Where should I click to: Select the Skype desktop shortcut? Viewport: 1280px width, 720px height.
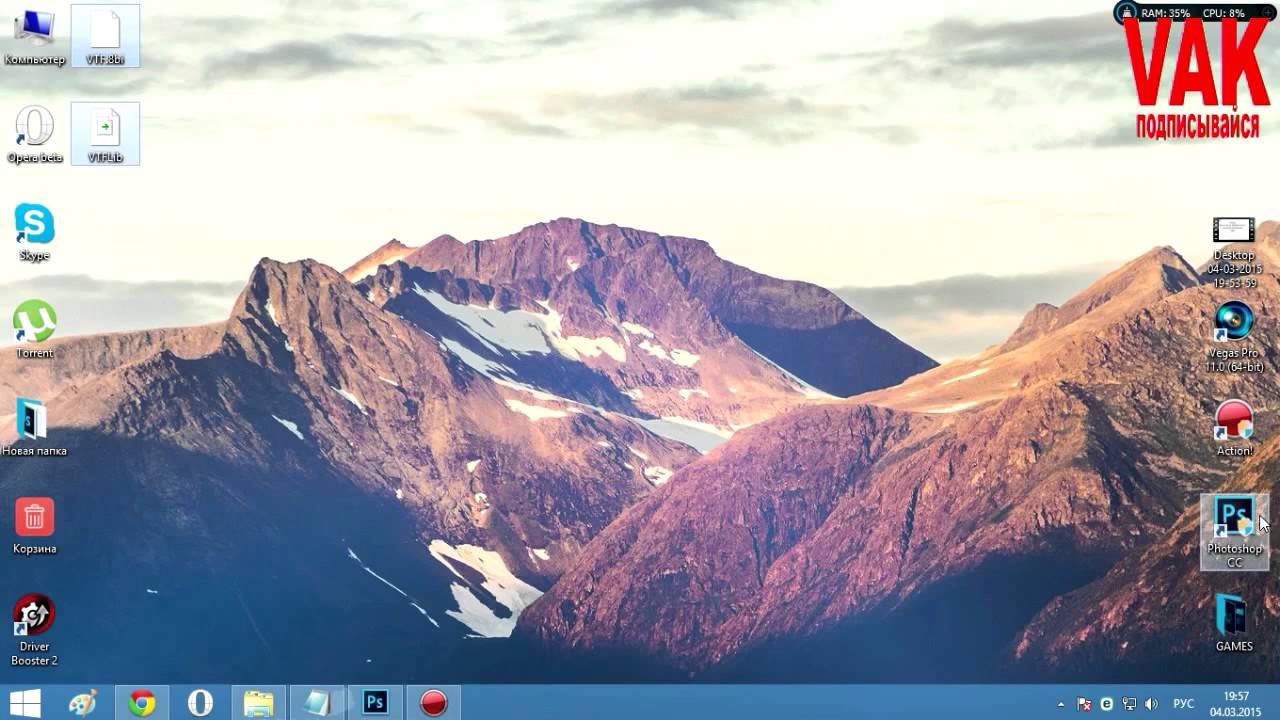34,232
